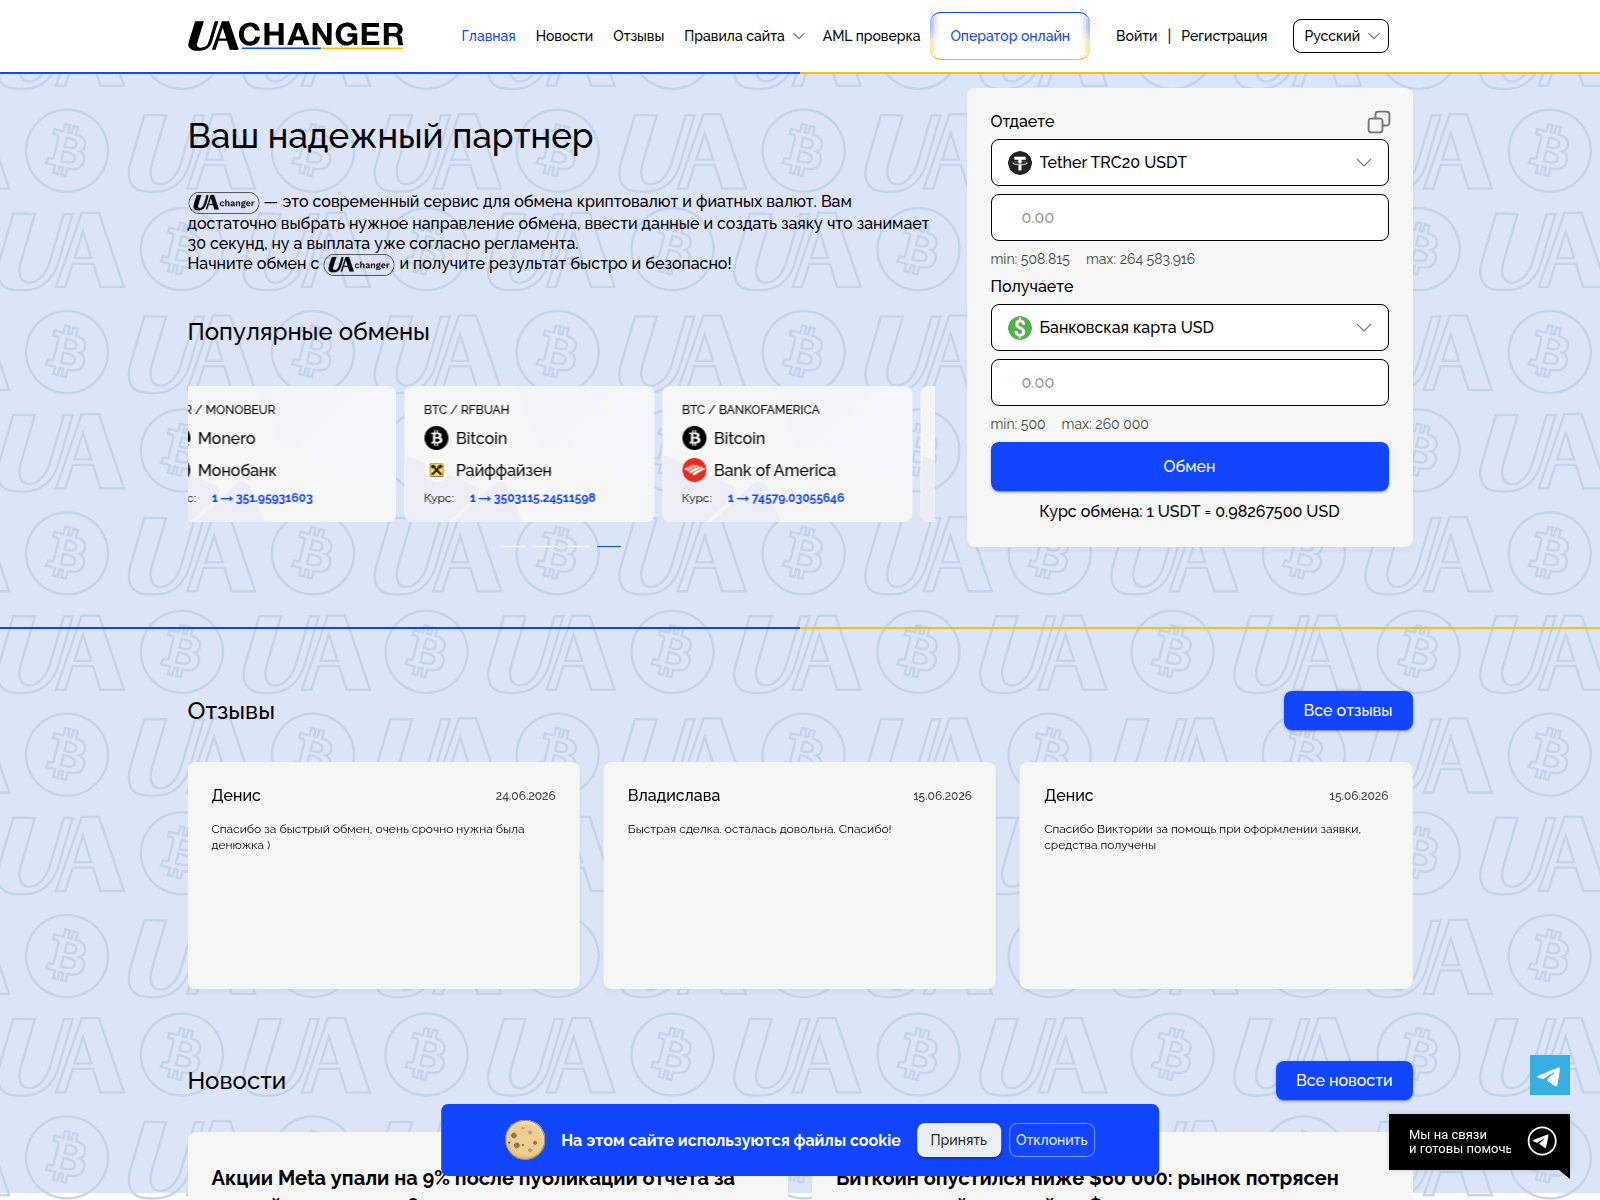Open Денис review dated 24.06.2026
The image size is (1600, 1200).
[384, 876]
